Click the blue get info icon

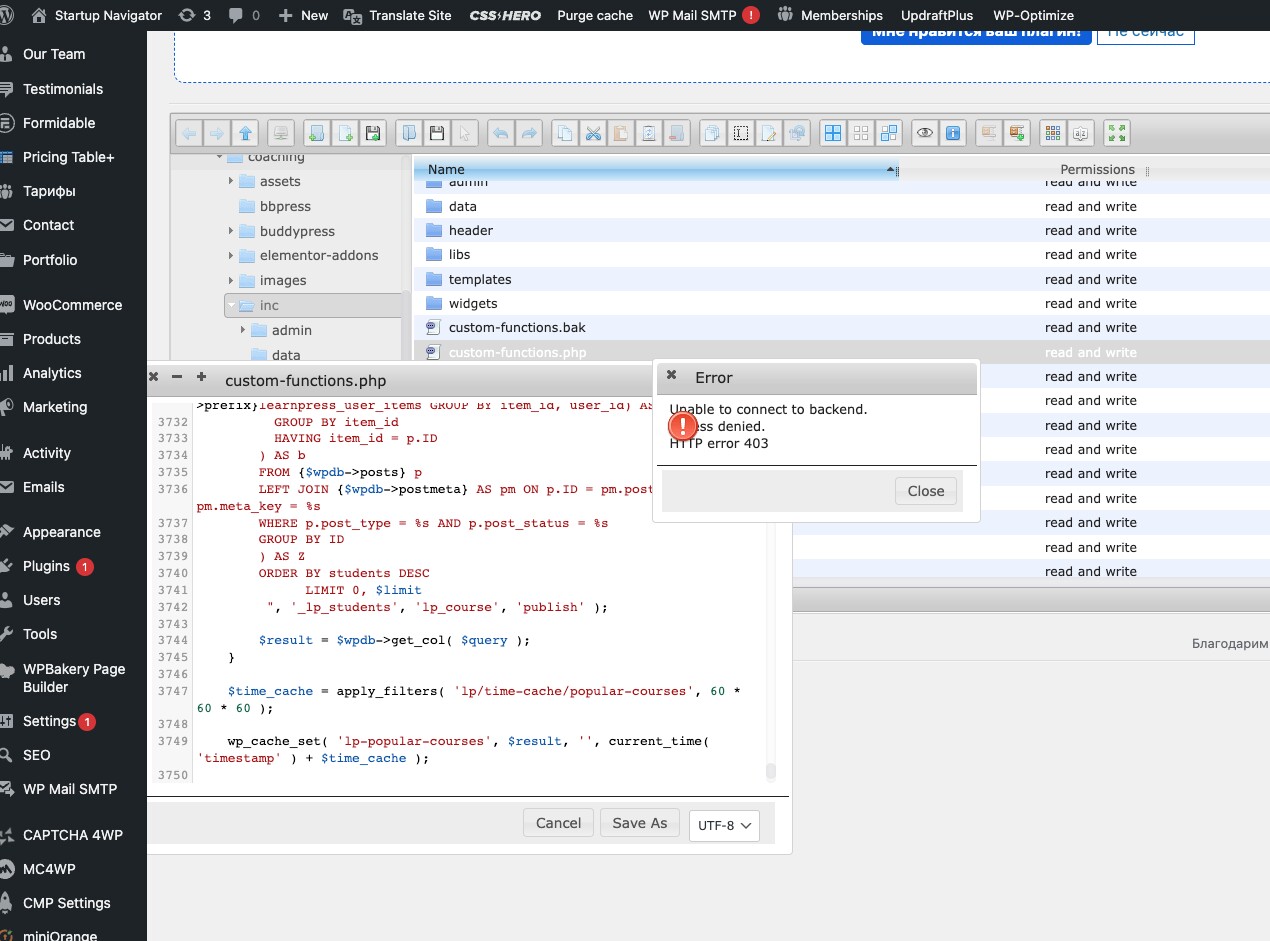click(x=952, y=133)
